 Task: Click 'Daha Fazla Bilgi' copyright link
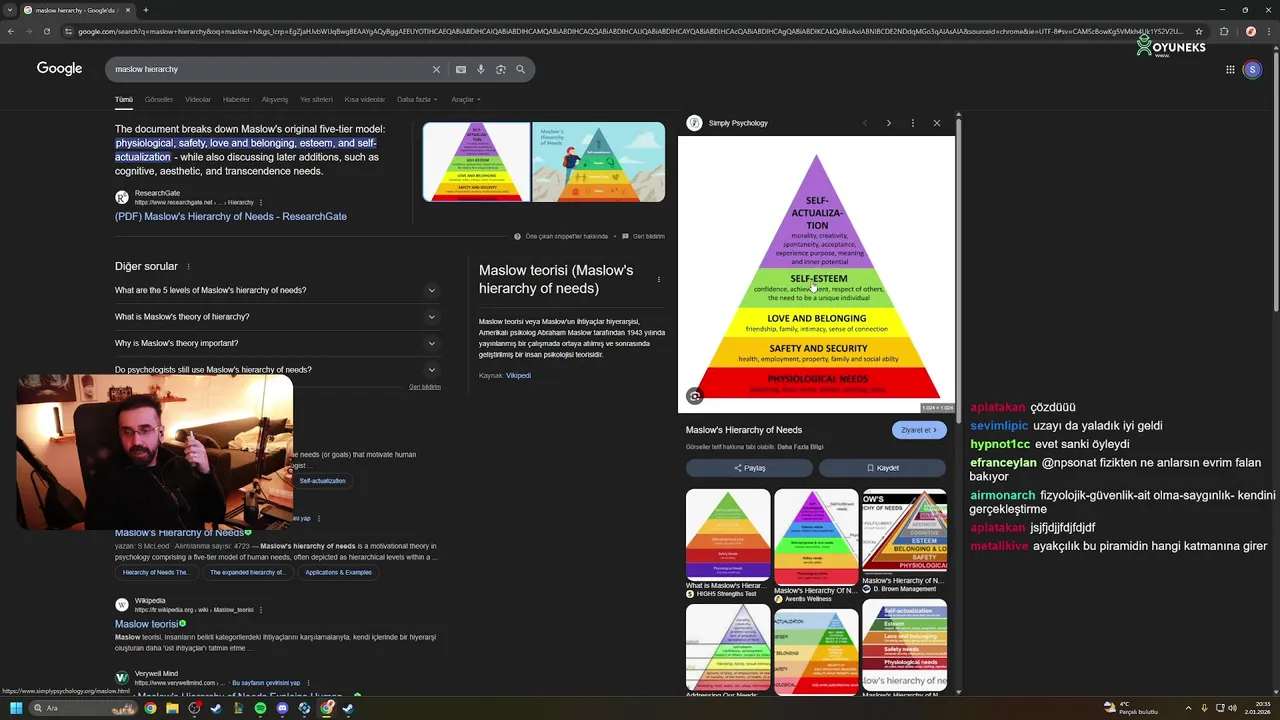[800, 447]
